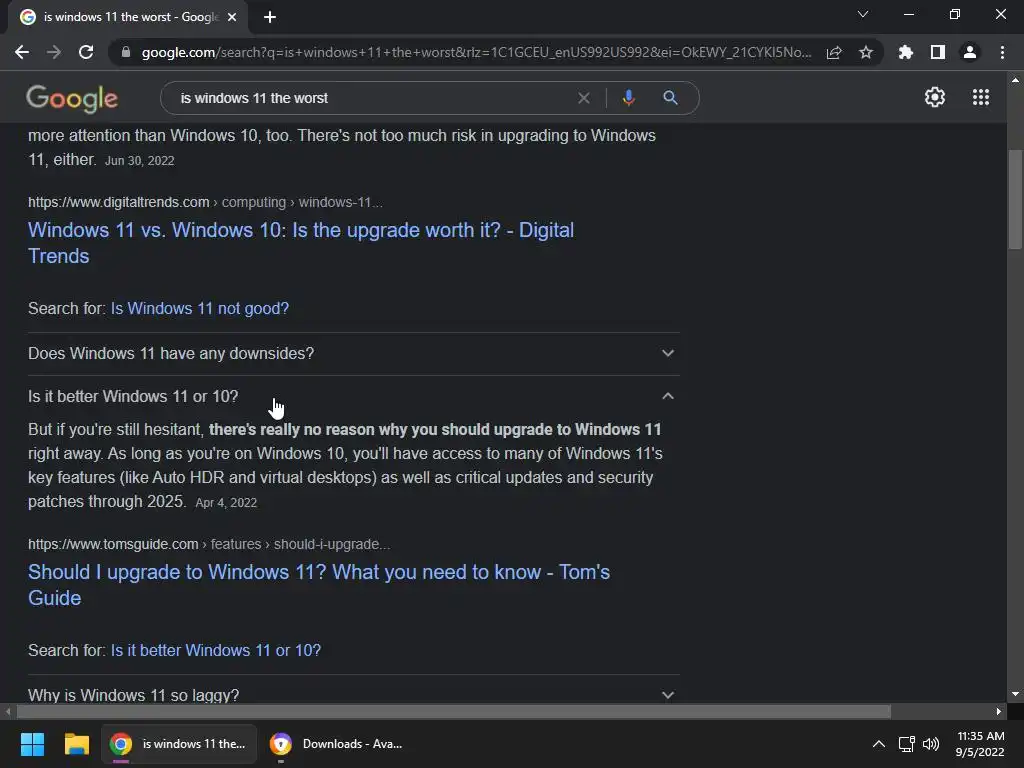Open volume control tray icon
The image size is (1024, 768).
tap(931, 744)
